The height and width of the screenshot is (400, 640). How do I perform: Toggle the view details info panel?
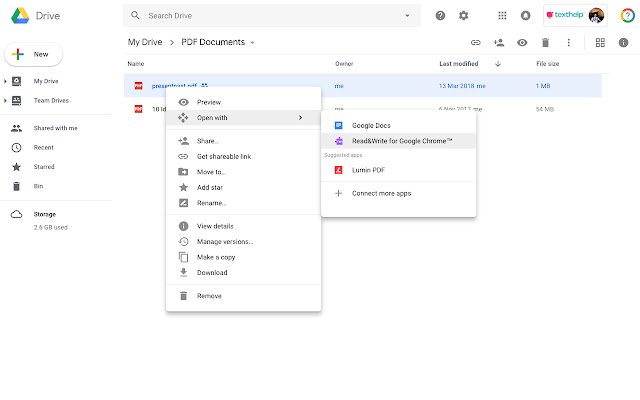point(623,42)
